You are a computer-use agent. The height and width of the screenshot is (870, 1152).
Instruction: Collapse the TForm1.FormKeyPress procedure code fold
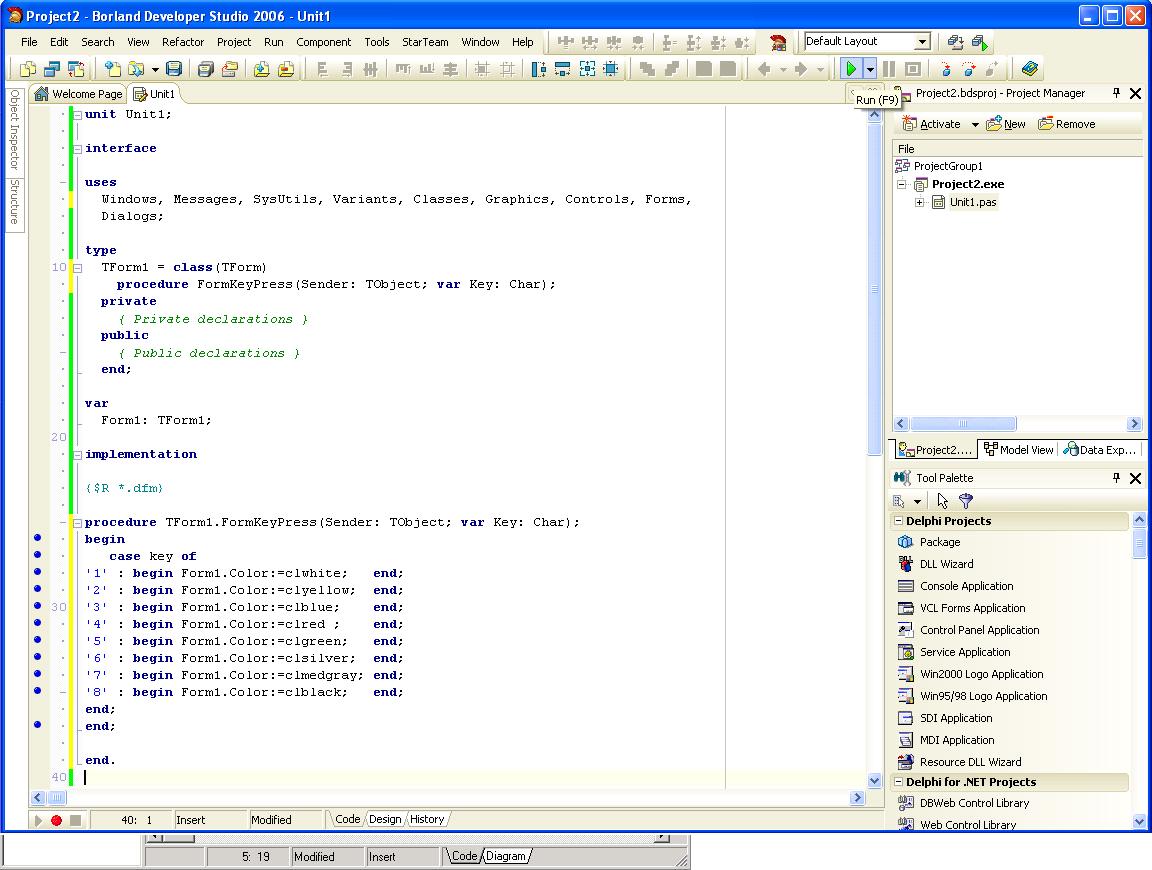(77, 522)
